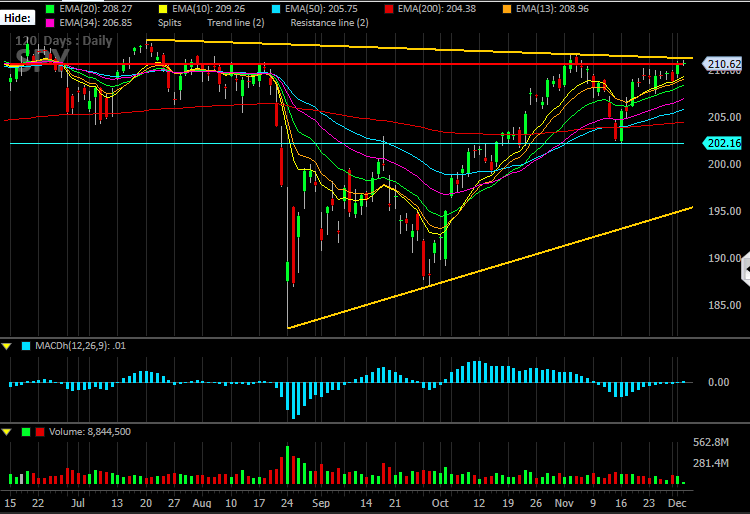Click the orange EMA(13) color swatch

(507, 9)
